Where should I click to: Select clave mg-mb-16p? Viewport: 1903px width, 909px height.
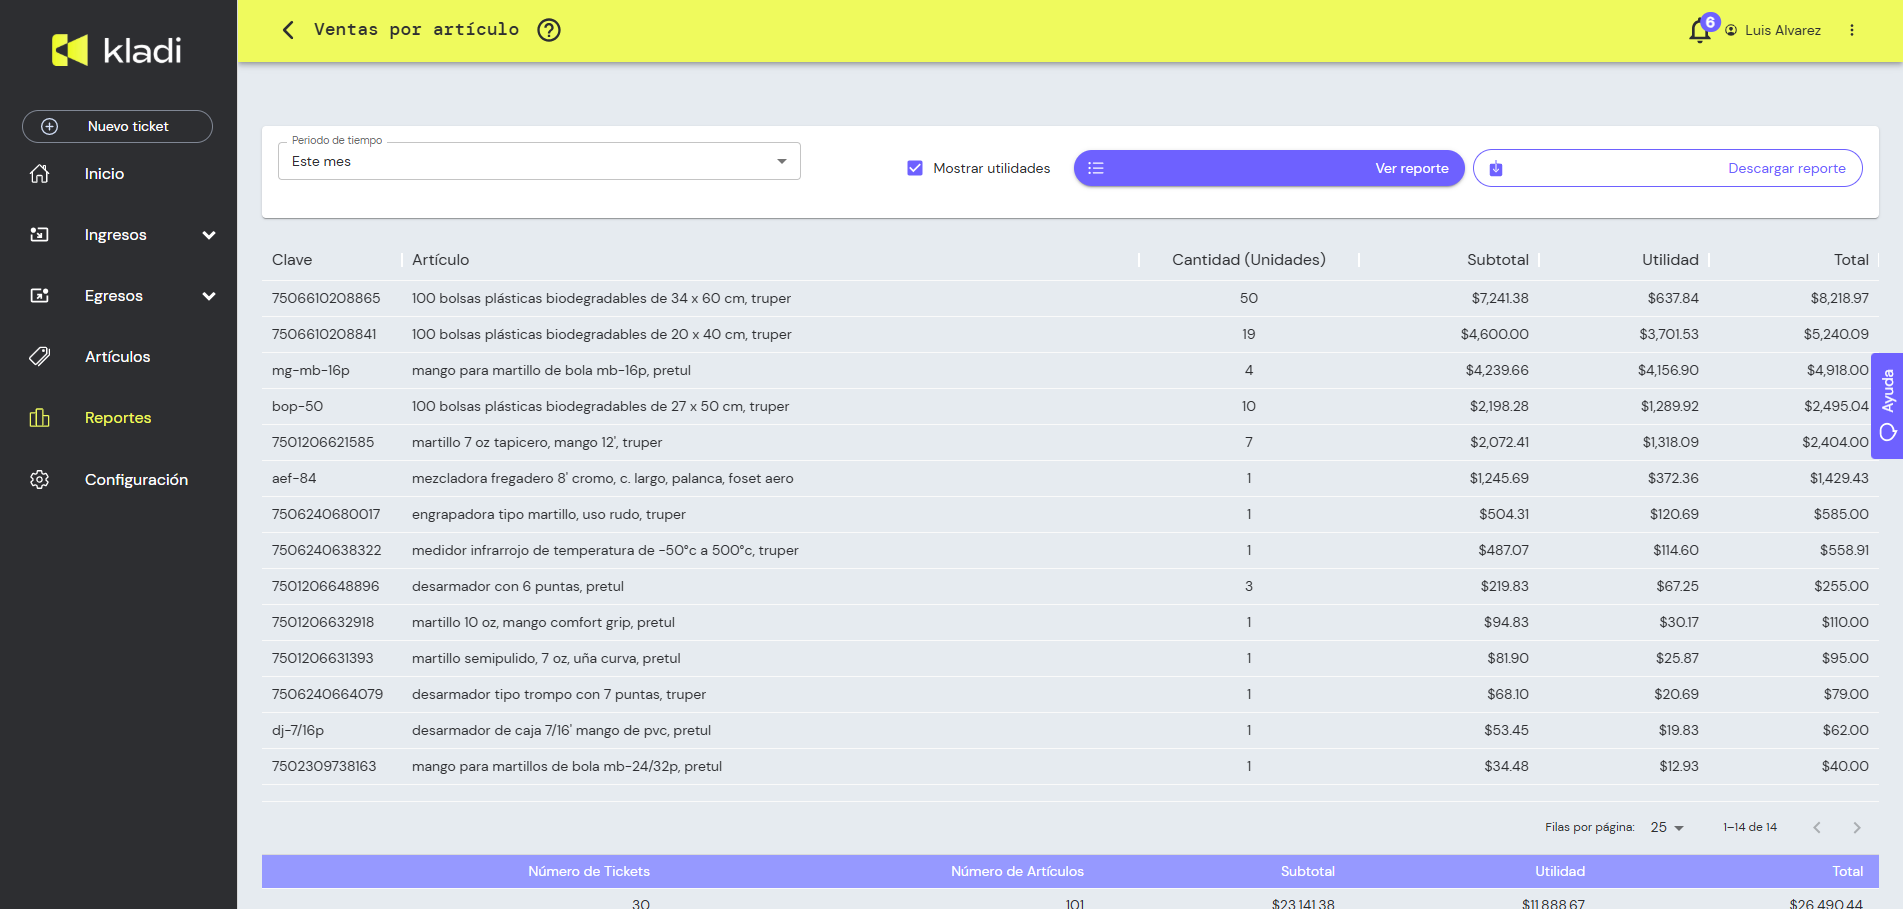click(311, 370)
